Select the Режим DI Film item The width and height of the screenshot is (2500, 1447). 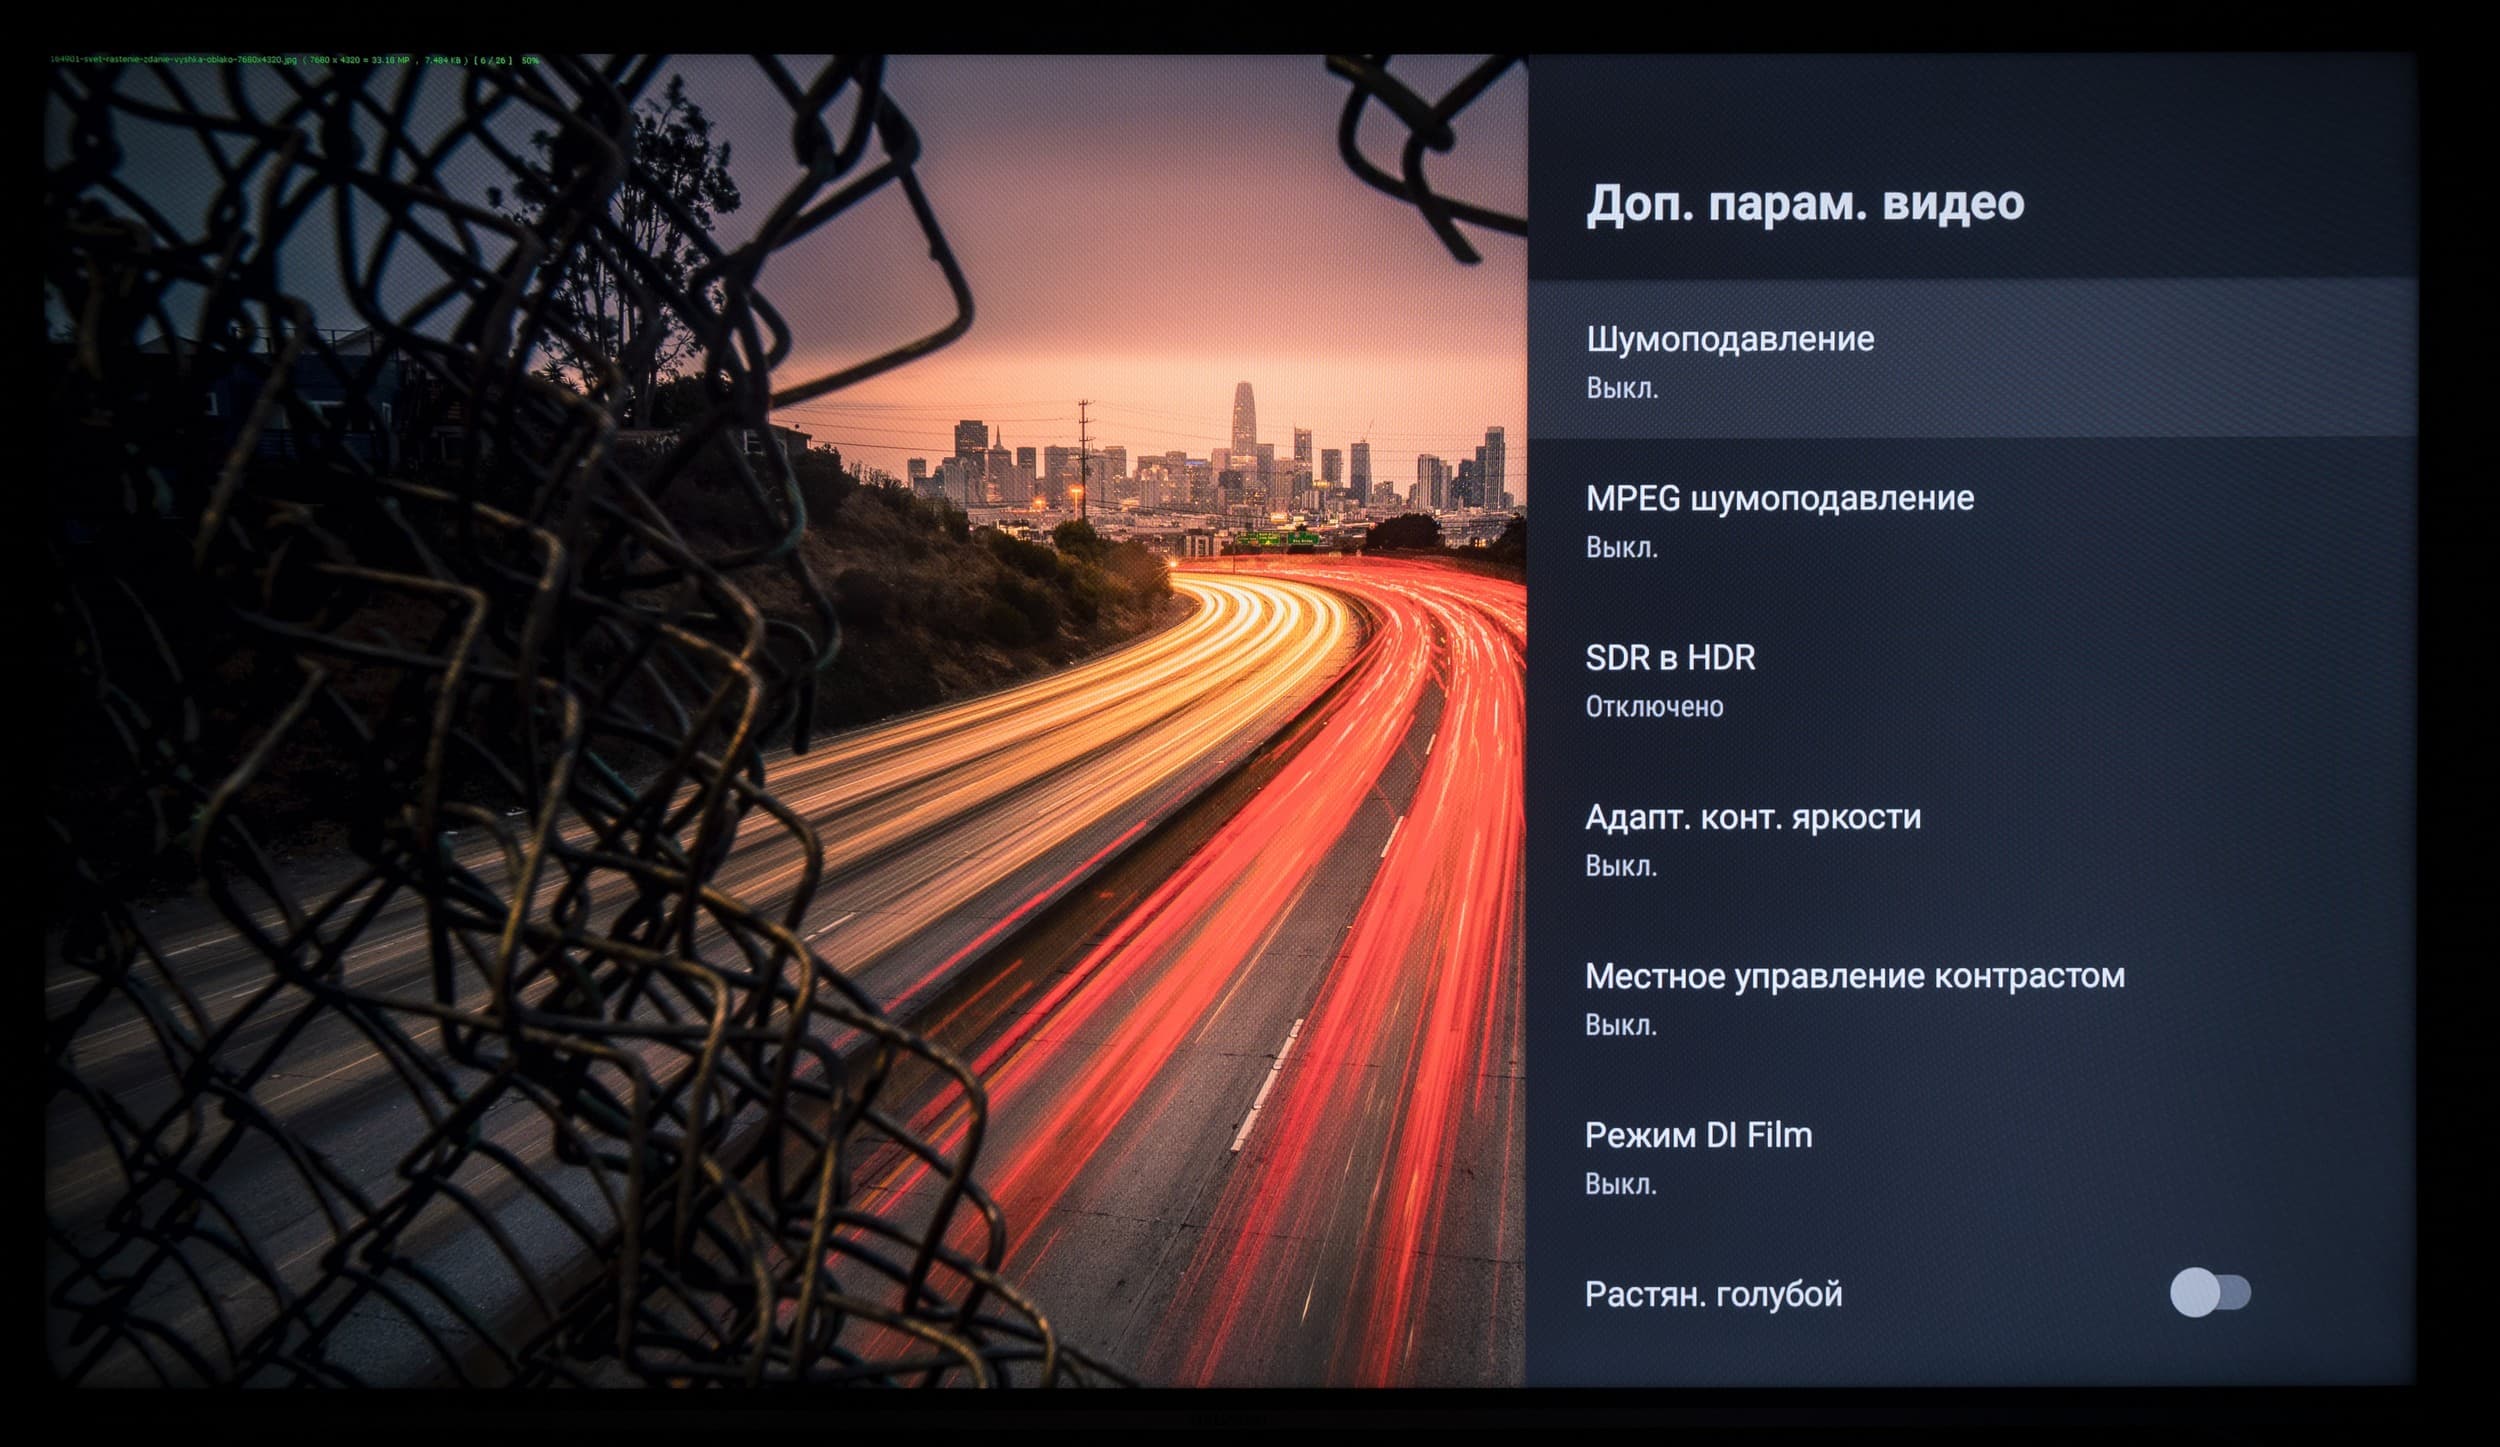pyautogui.click(x=1697, y=1135)
